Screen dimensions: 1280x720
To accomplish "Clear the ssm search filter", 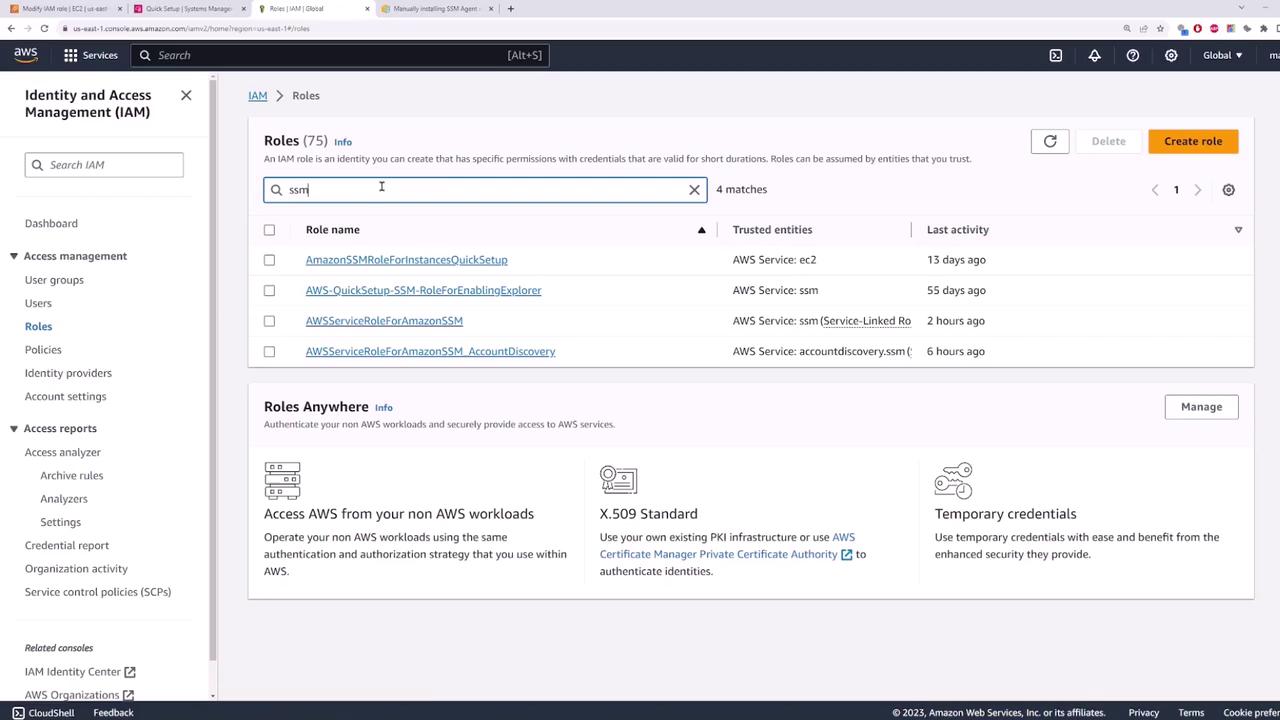I will [x=694, y=190].
